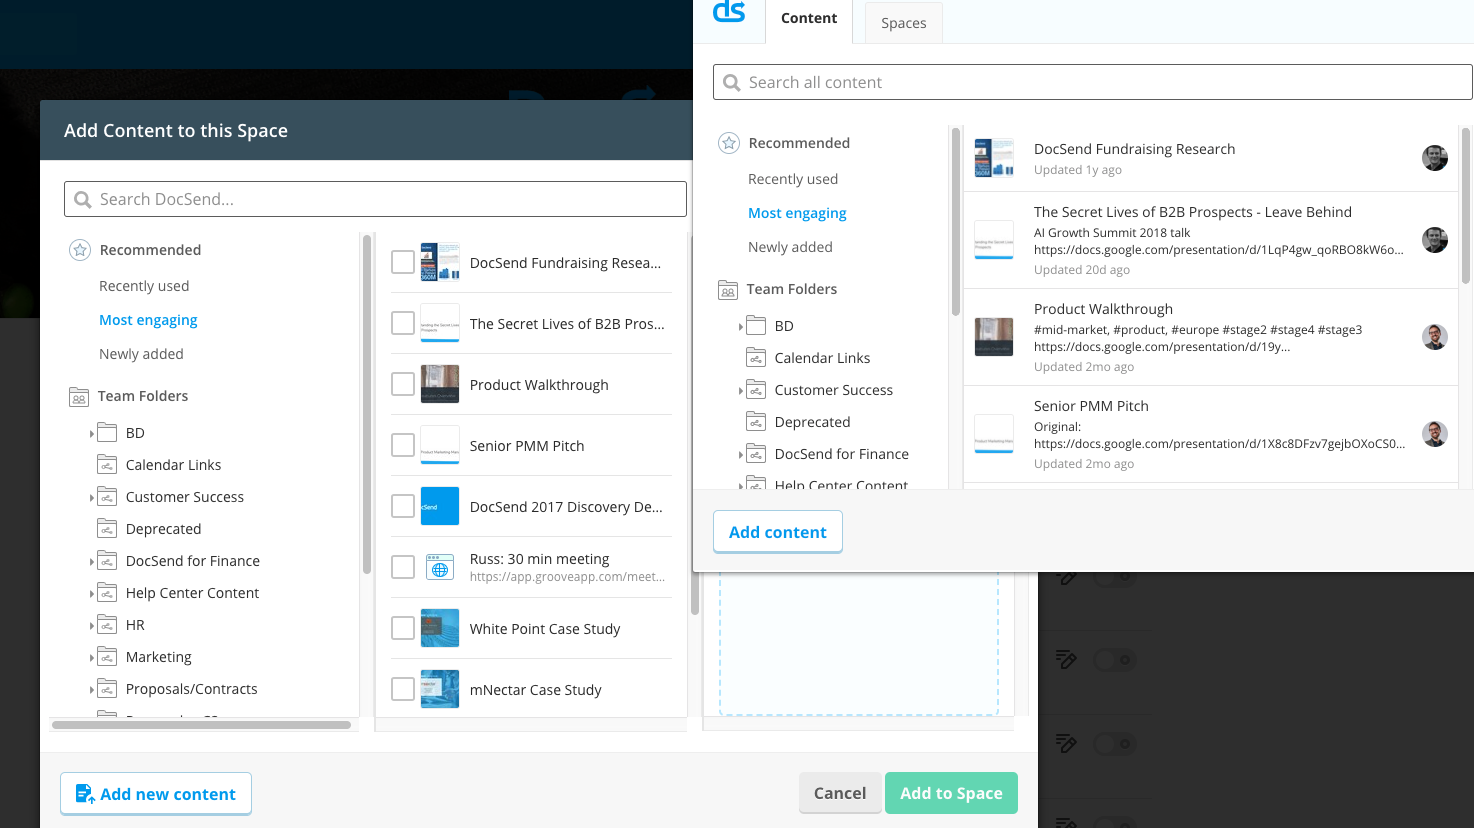This screenshot has height=828, width=1474.
Task: Click vertical scrollbar of dialog folder tree
Action: (x=367, y=405)
